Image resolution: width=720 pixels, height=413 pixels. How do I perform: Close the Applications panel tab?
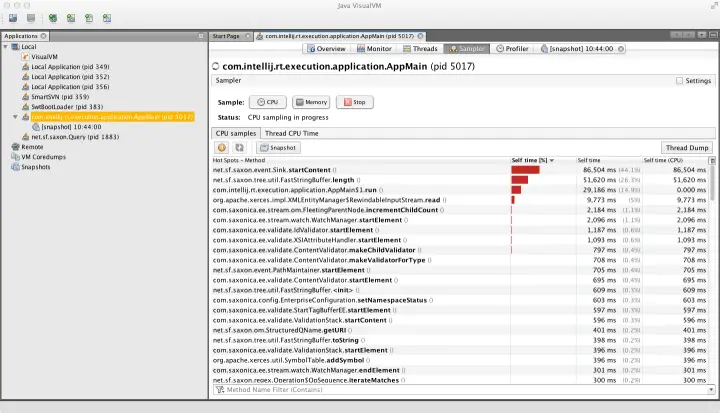44,36
